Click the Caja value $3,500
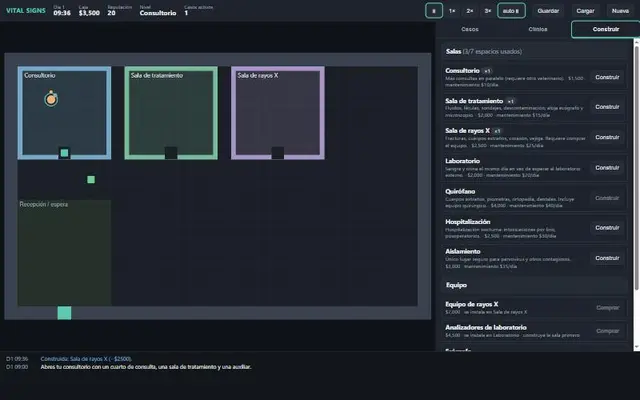 point(89,13)
